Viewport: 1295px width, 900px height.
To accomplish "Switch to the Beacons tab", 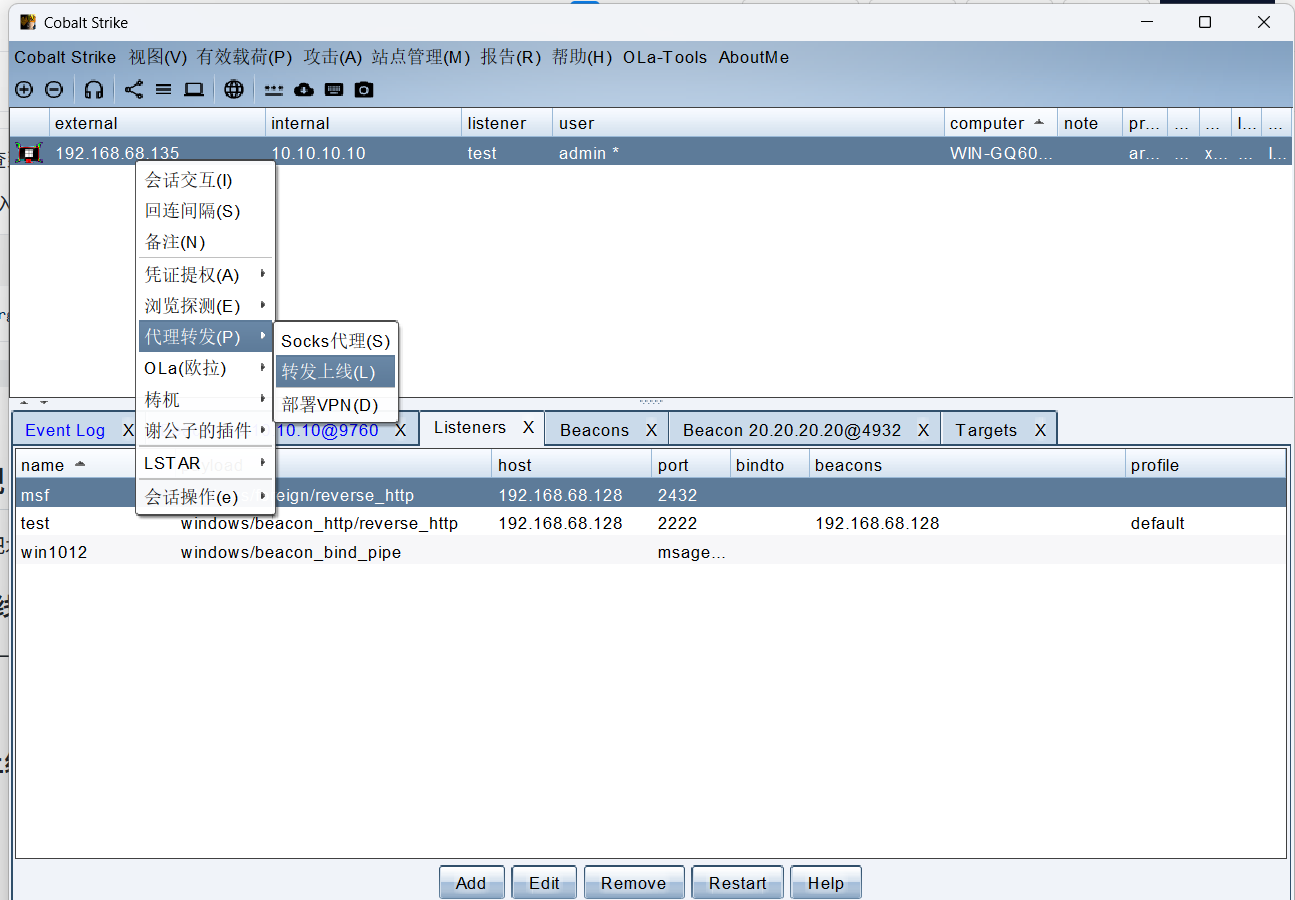I will [x=594, y=430].
